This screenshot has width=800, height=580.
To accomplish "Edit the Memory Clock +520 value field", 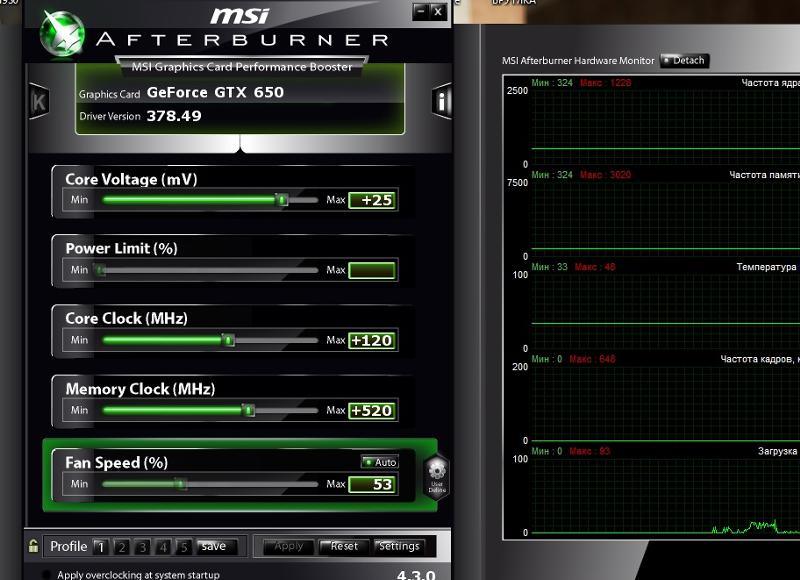I will click(x=372, y=411).
